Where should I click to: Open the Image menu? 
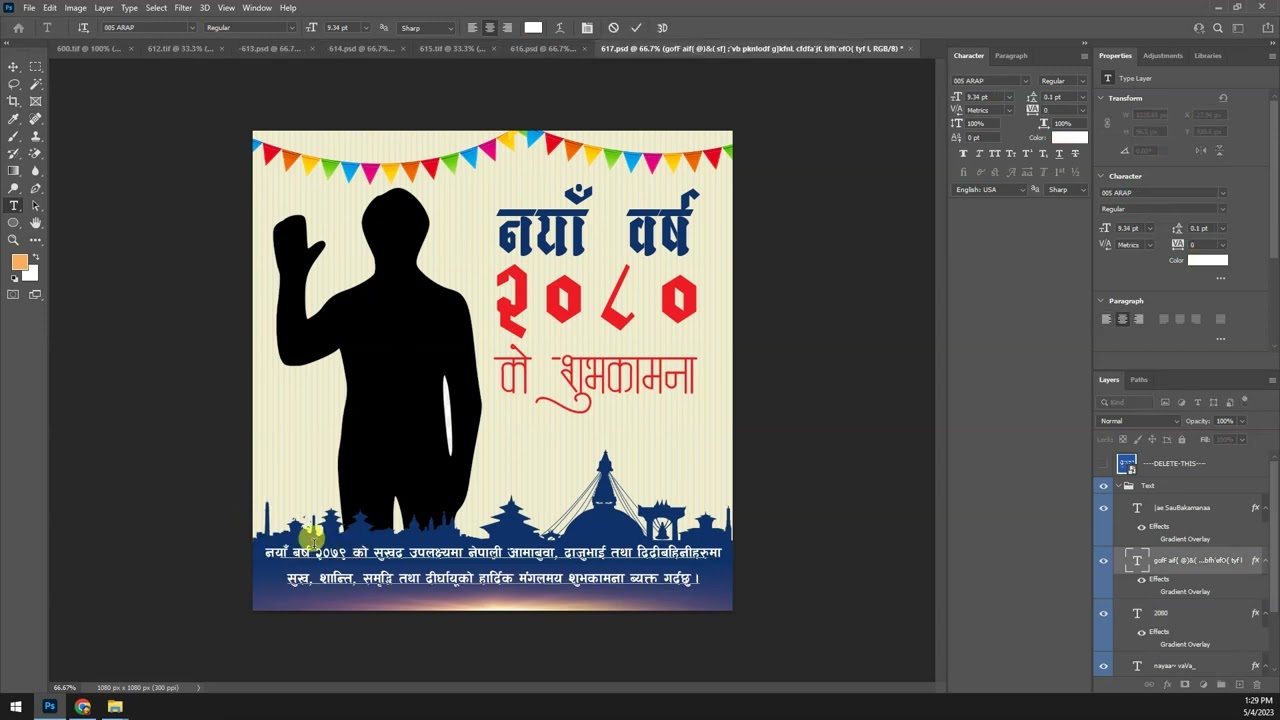coord(76,8)
